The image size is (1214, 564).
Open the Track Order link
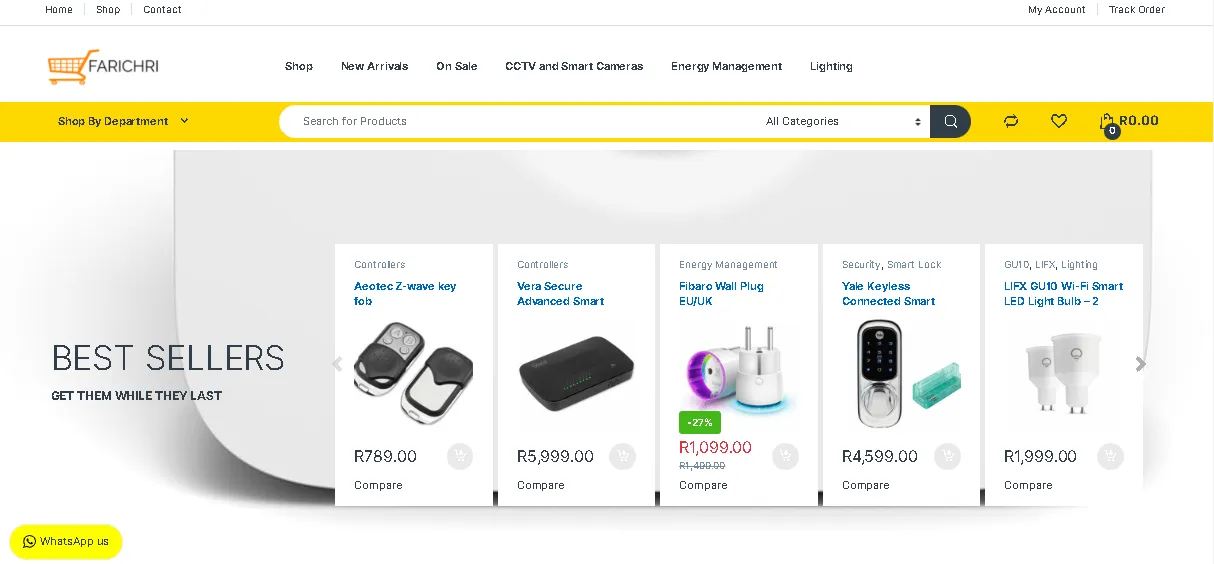coord(1136,10)
